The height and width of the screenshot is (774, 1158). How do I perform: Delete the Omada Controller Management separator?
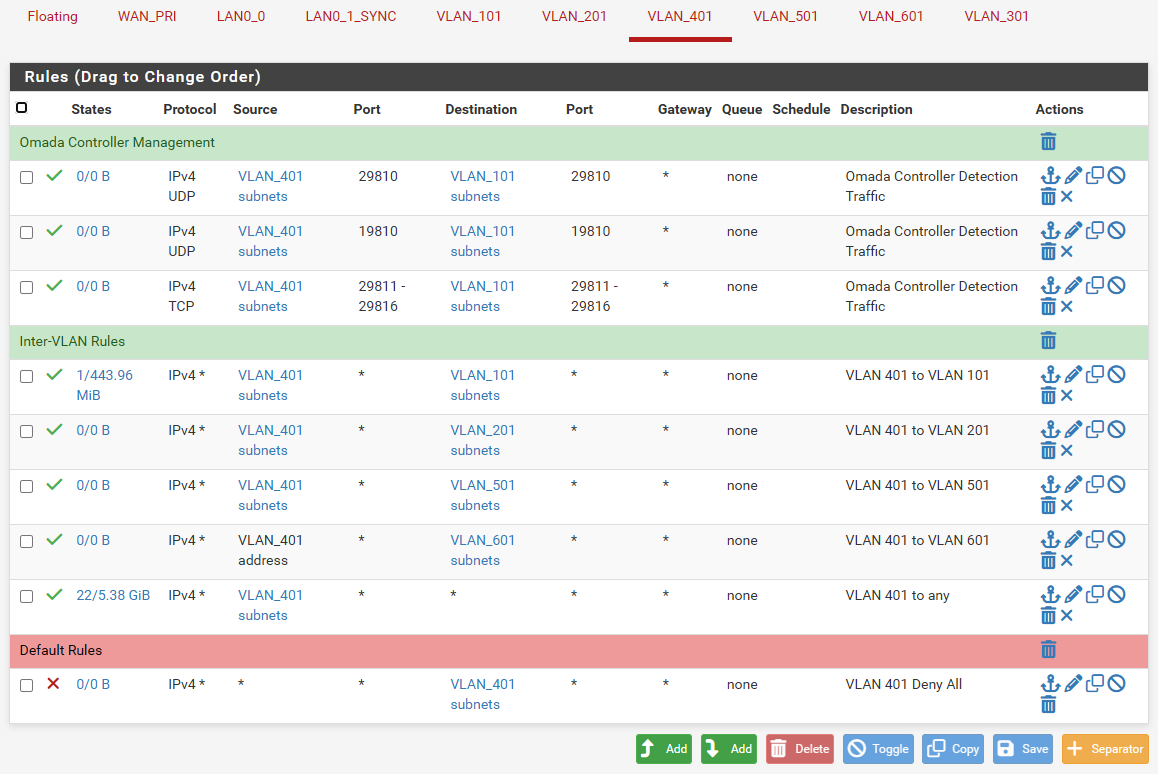[1048, 142]
